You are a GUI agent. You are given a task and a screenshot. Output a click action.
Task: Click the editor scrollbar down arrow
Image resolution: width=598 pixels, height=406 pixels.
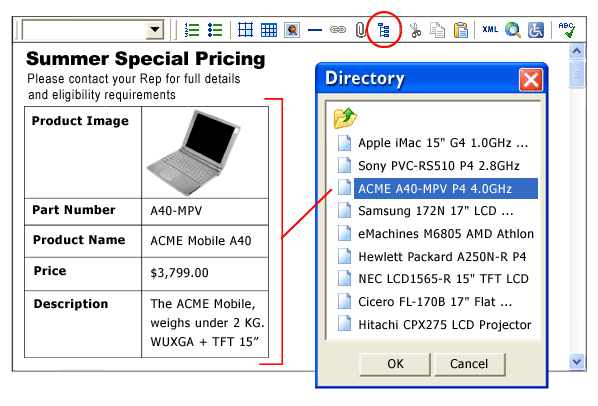pos(577,361)
